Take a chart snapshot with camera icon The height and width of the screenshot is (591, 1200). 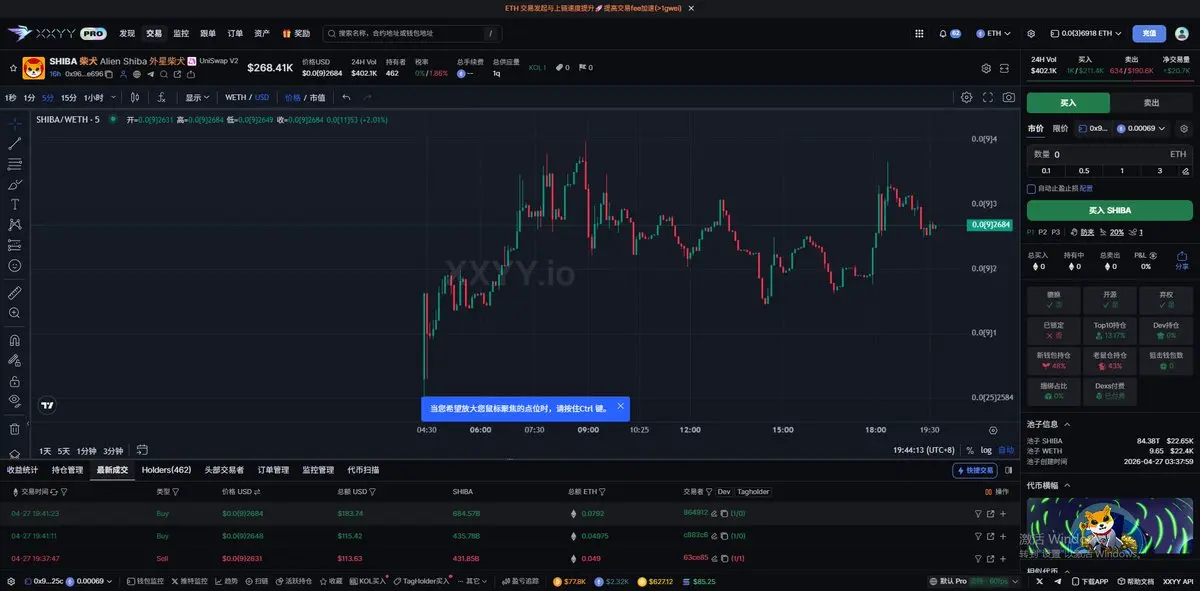point(1009,97)
